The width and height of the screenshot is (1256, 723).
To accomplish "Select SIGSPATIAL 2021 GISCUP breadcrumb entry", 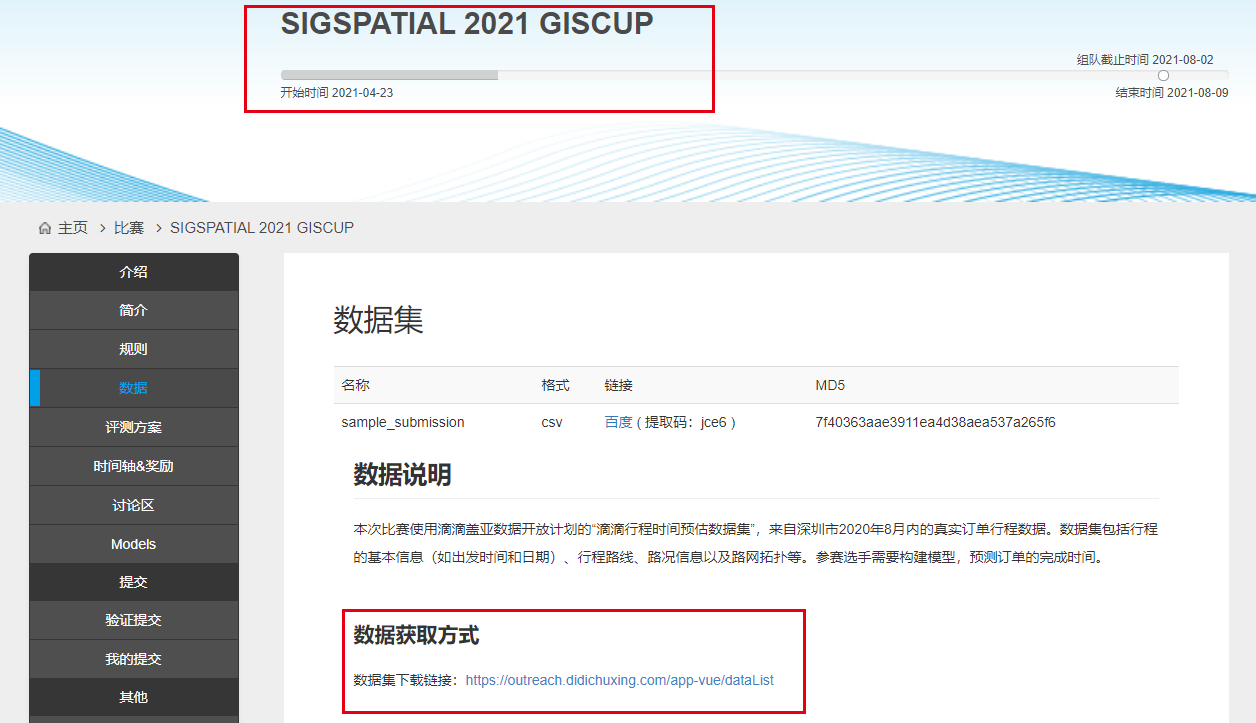I will [x=262, y=228].
